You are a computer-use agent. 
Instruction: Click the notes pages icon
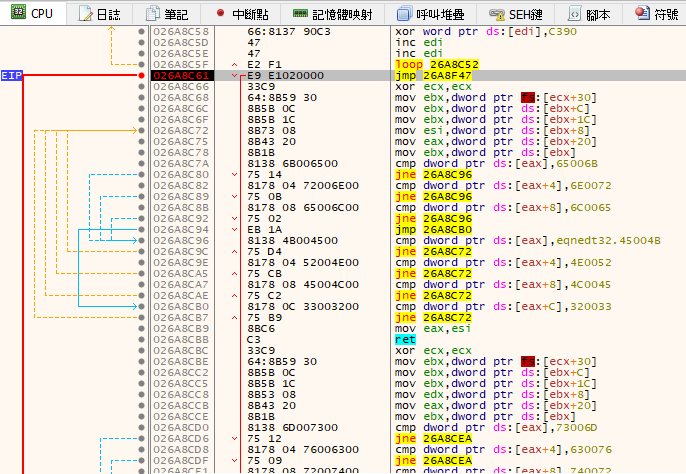pyautogui.click(x=153, y=14)
